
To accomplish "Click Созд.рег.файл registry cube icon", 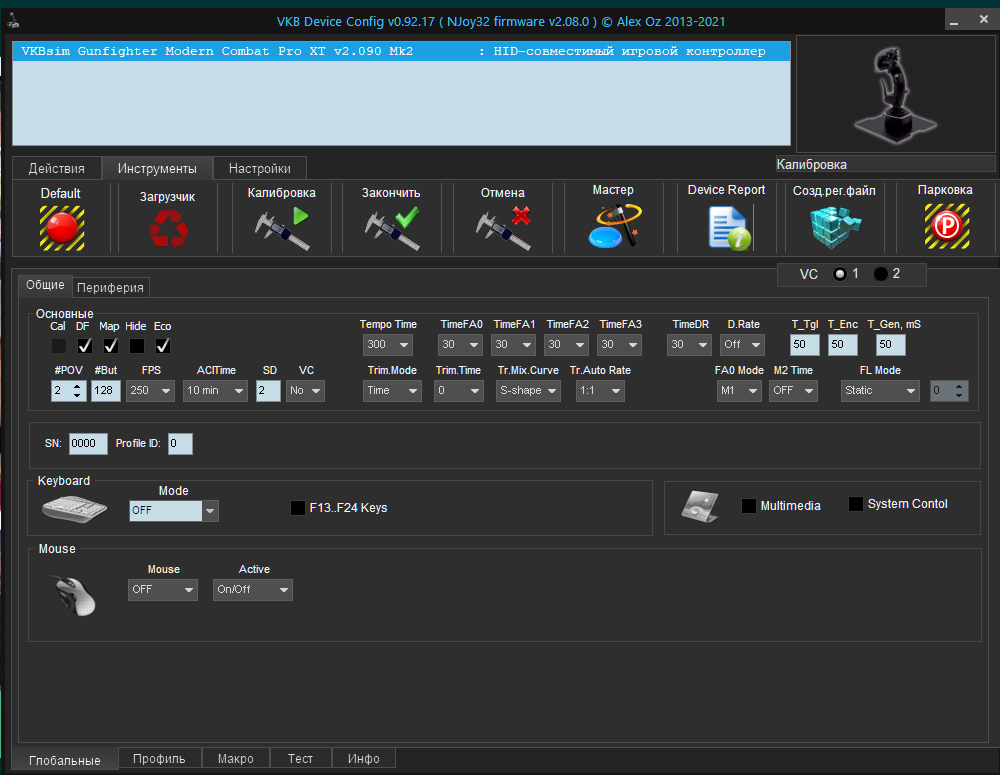I will click(835, 228).
